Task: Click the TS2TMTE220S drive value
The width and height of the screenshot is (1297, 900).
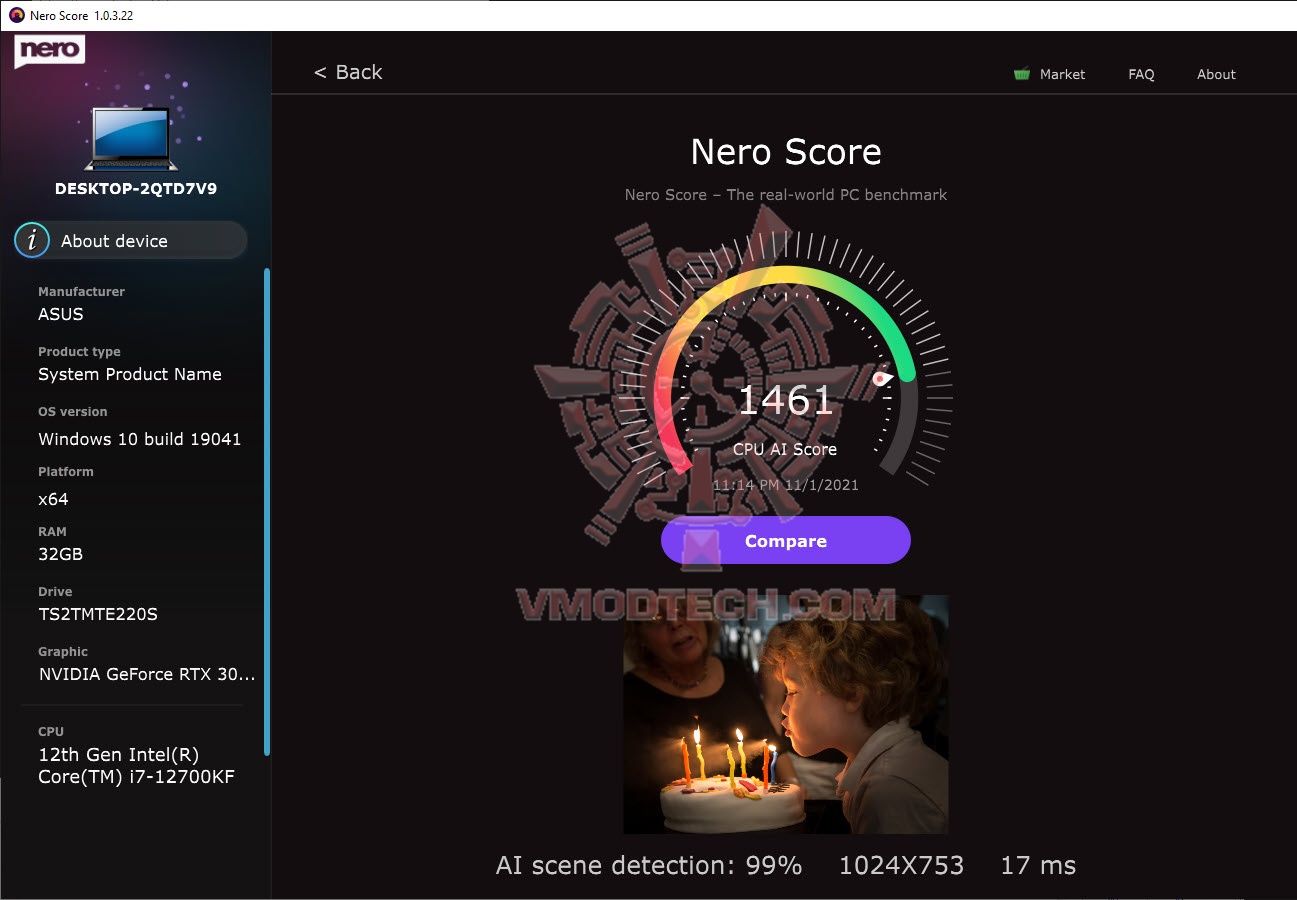Action: click(x=98, y=614)
